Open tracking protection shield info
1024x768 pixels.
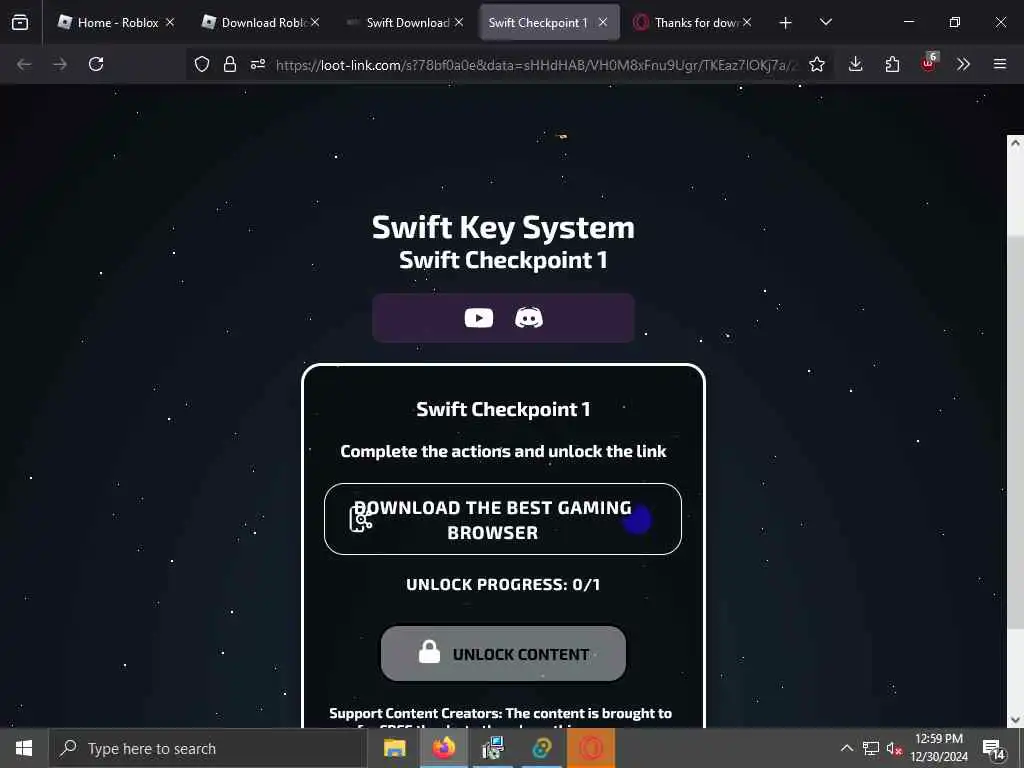coord(202,64)
